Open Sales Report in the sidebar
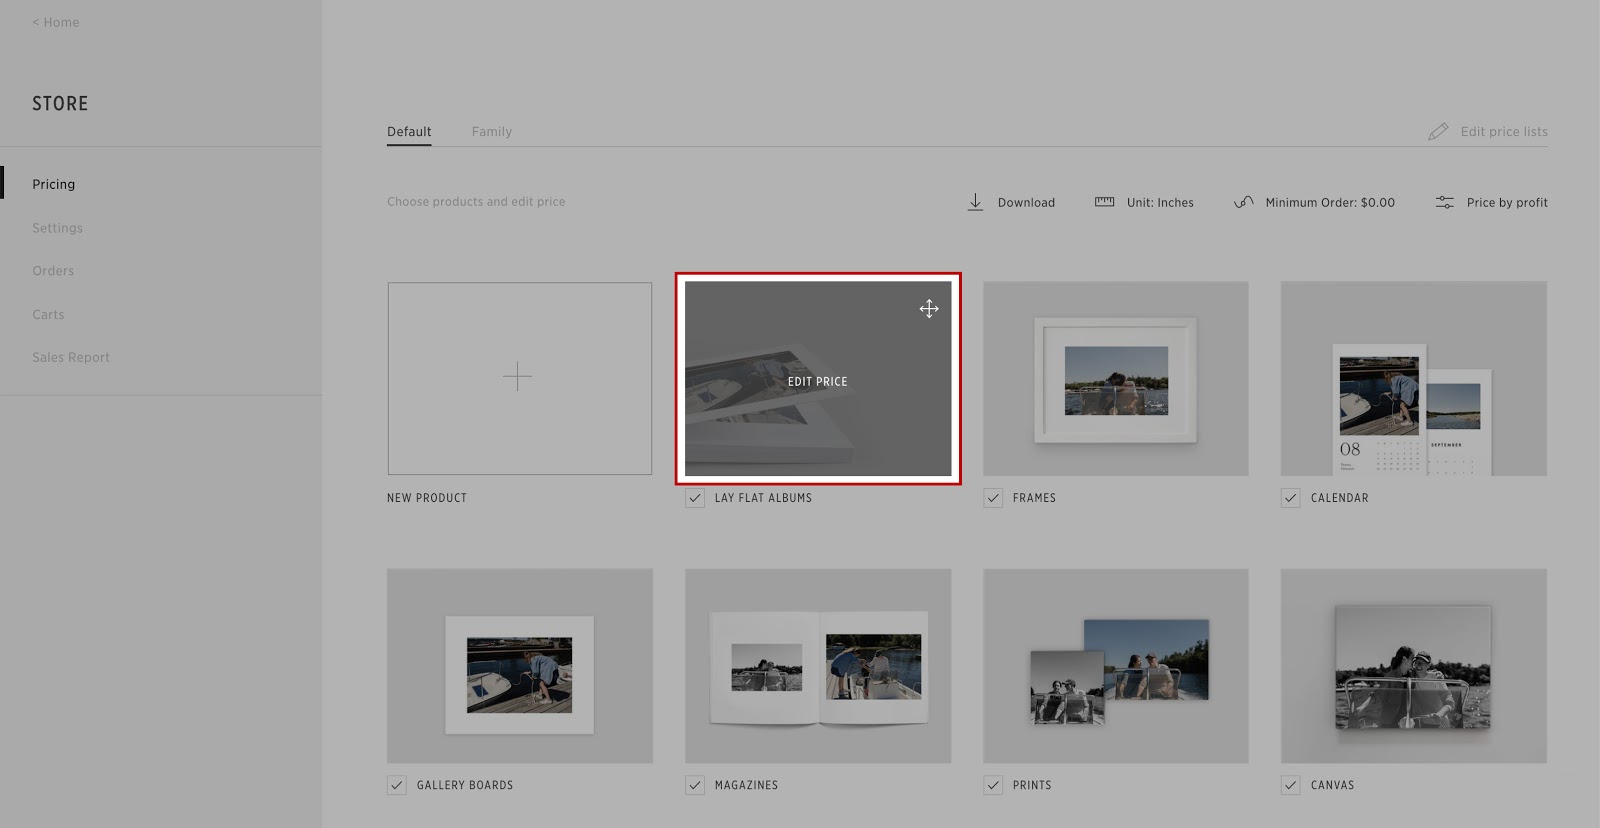 (71, 357)
